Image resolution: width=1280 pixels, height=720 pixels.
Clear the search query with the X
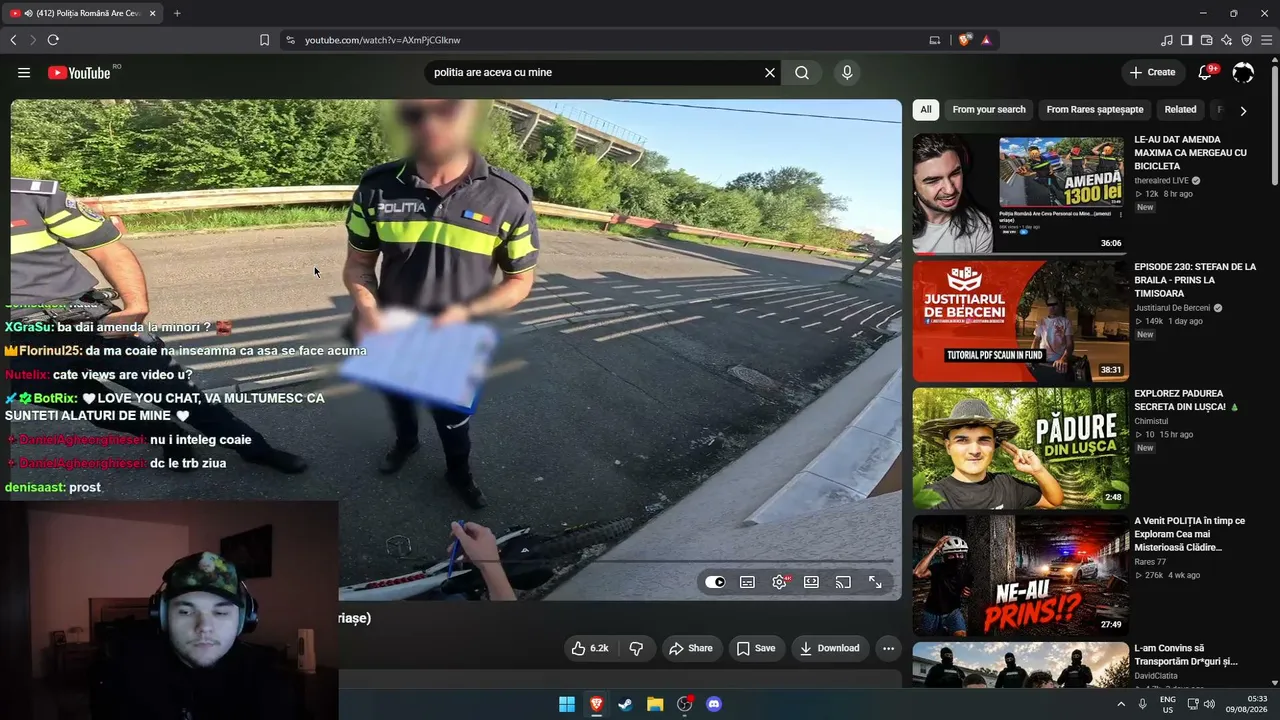pyautogui.click(x=770, y=72)
